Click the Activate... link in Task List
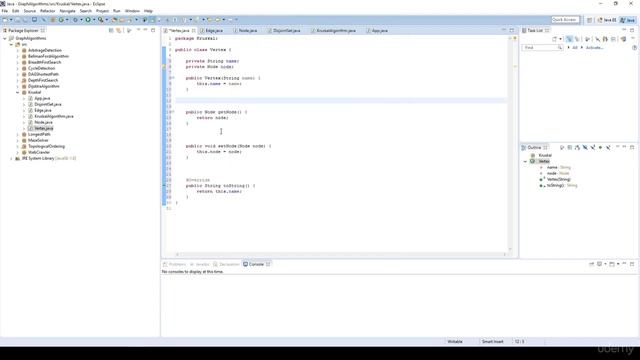This screenshot has width=640, height=360. [594, 48]
